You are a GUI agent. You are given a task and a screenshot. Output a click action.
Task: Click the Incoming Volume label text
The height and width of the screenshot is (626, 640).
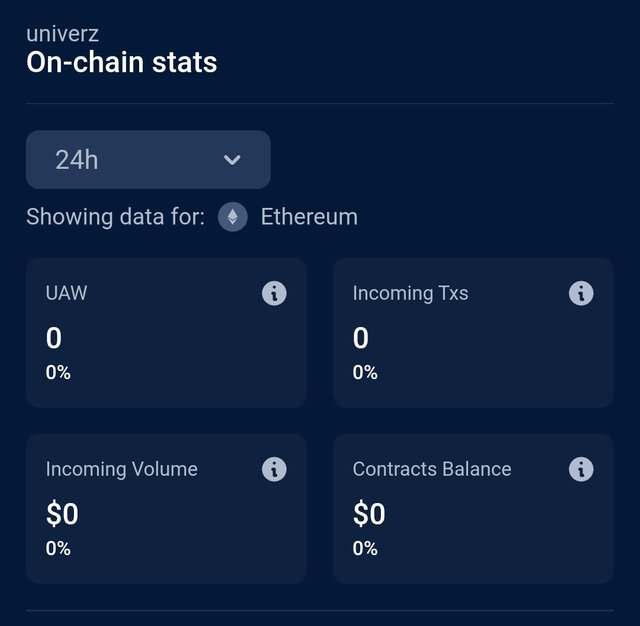pyautogui.click(x=122, y=469)
